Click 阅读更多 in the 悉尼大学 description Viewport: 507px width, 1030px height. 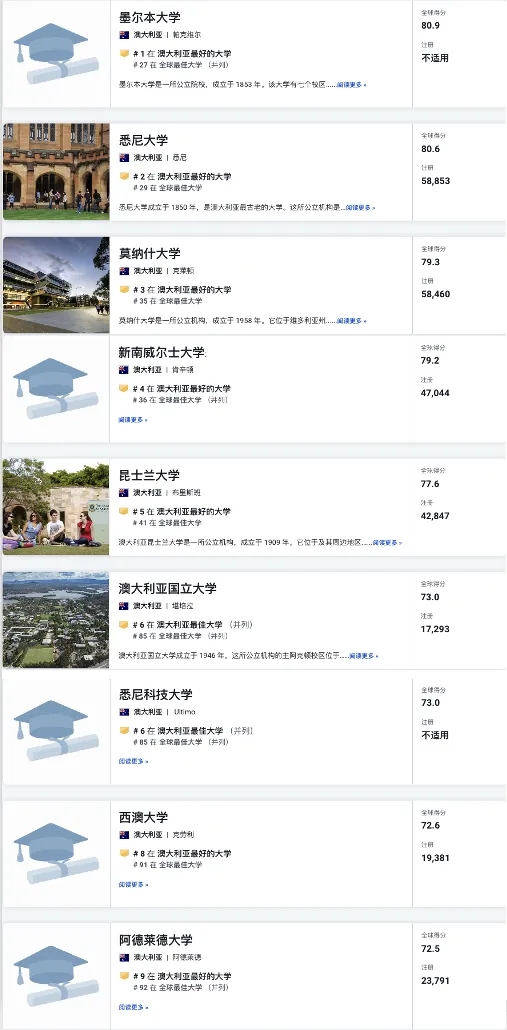coord(361,208)
